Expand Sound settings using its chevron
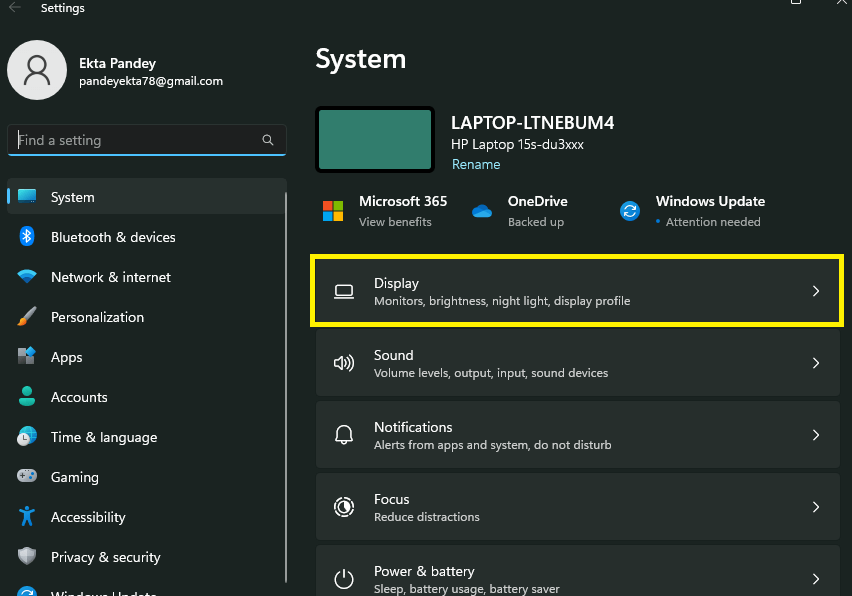Image resolution: width=852 pixels, height=596 pixels. (x=816, y=363)
